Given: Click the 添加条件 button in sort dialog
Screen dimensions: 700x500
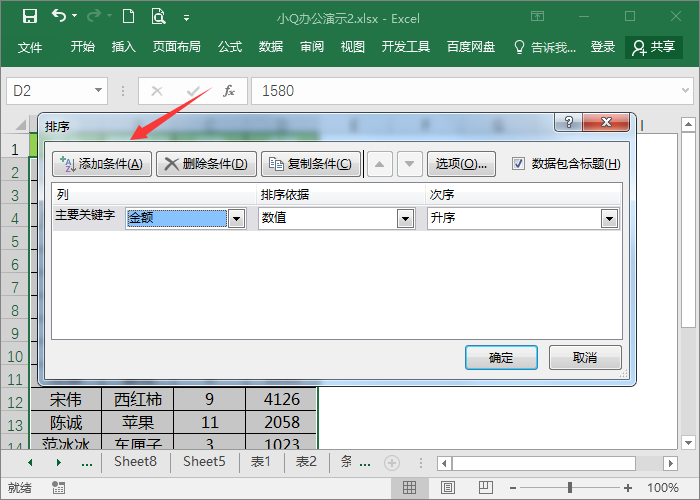Looking at the screenshot, I should [x=102, y=164].
